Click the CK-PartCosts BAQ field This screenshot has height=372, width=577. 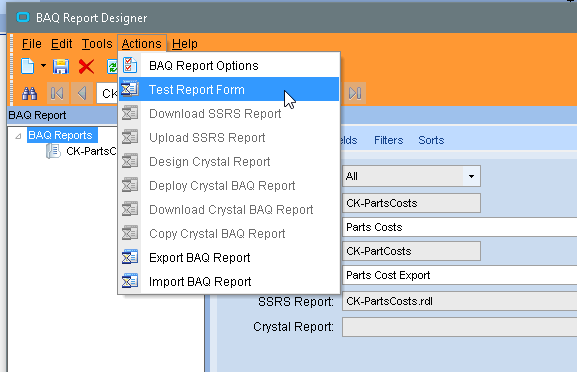coord(411,251)
